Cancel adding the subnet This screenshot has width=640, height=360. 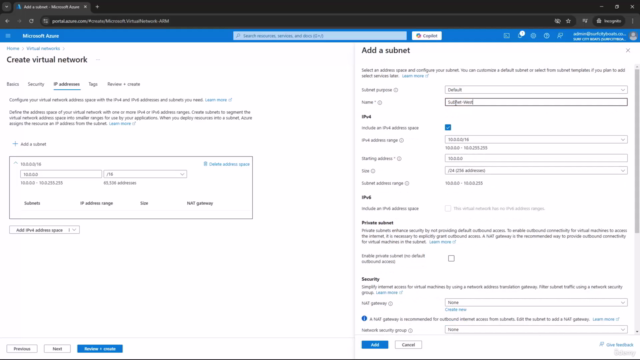click(408, 345)
